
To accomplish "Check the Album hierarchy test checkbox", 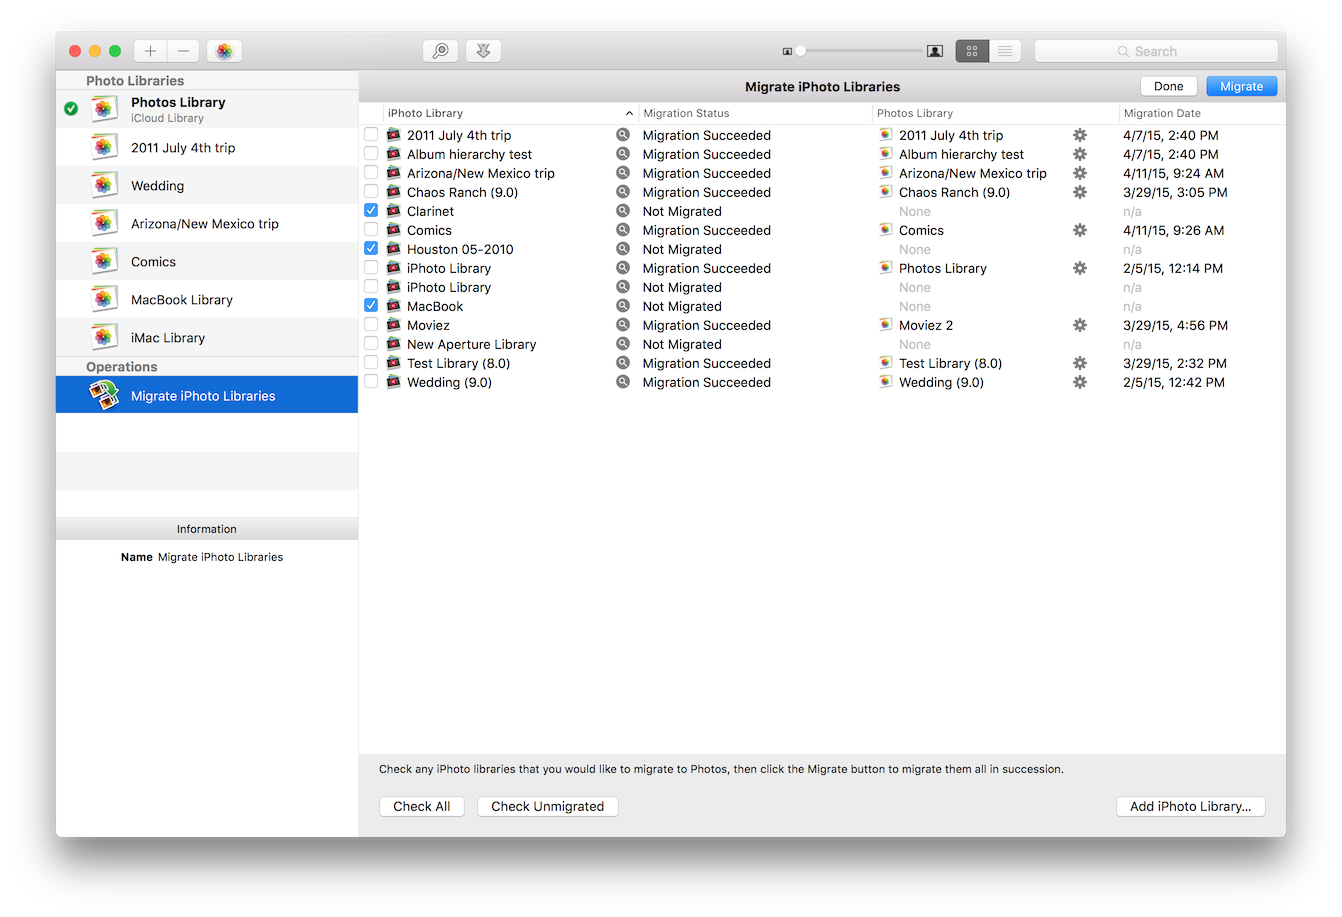I will click(371, 154).
